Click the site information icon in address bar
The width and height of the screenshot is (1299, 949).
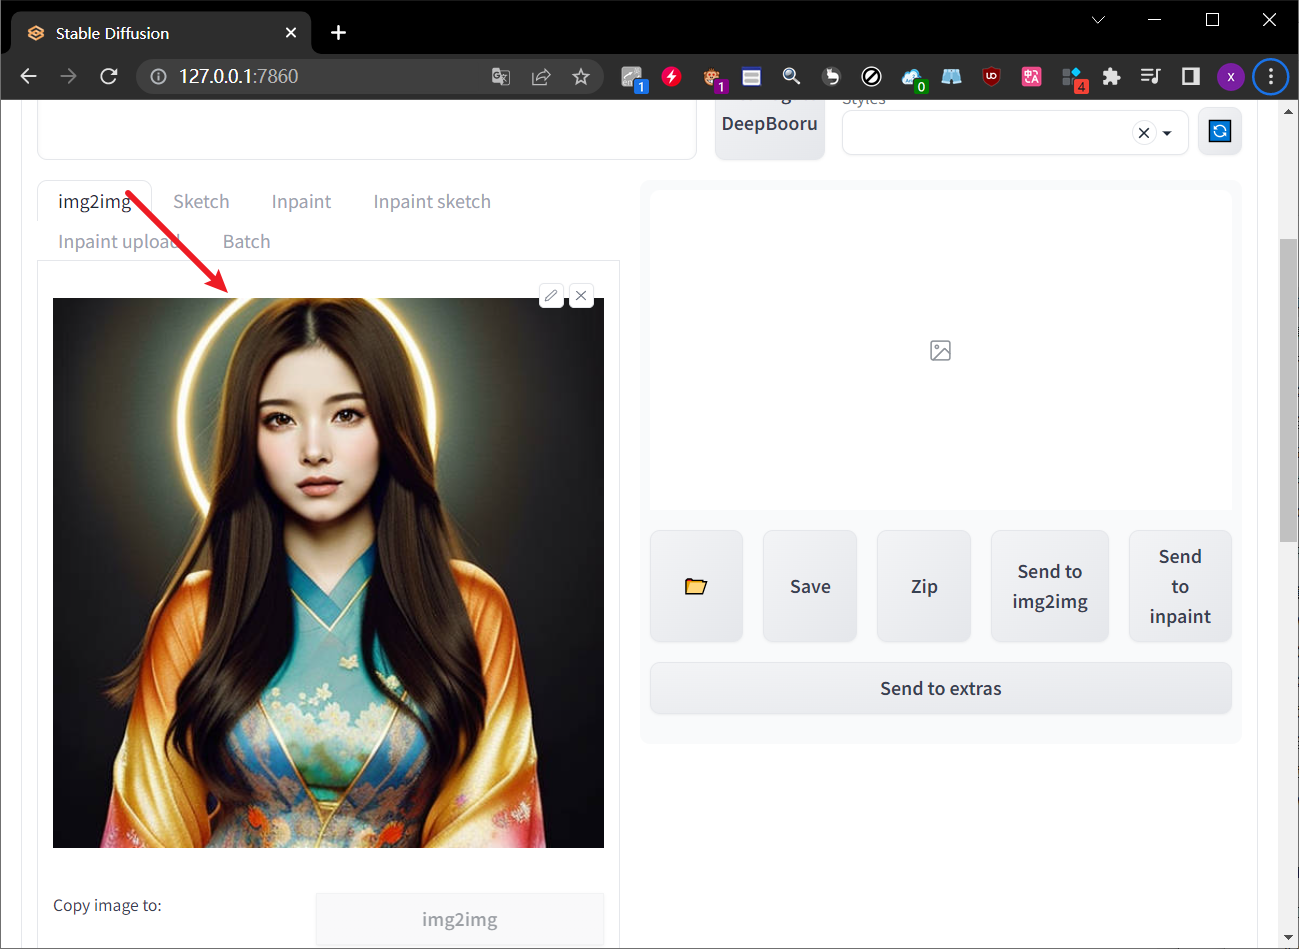point(157,76)
